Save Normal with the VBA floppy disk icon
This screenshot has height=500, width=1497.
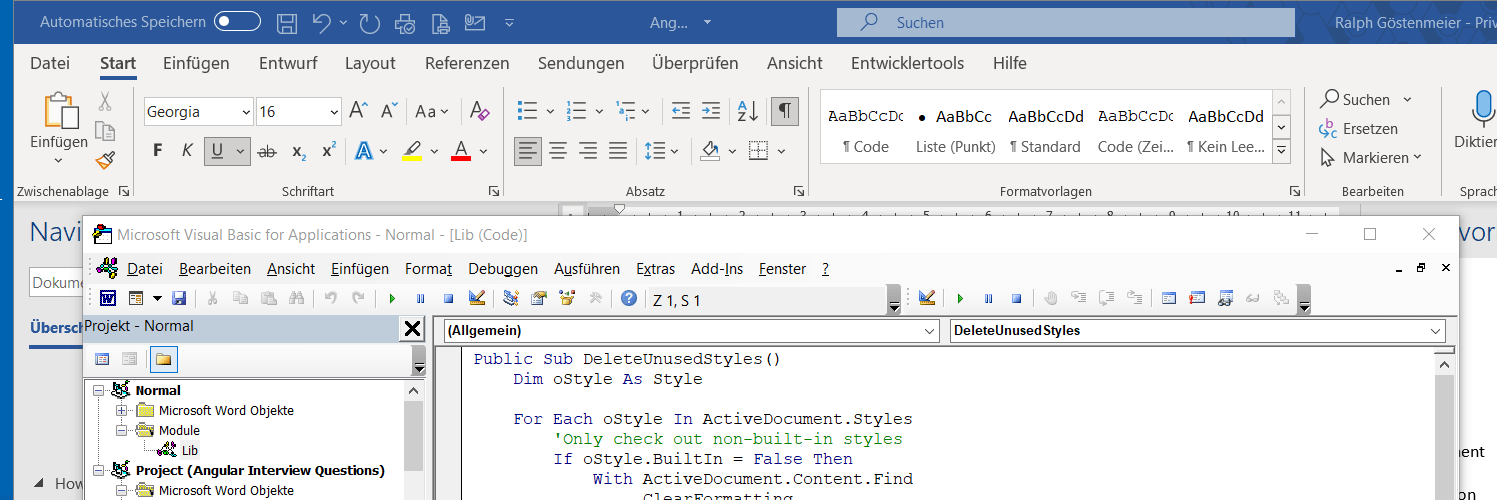coord(179,298)
